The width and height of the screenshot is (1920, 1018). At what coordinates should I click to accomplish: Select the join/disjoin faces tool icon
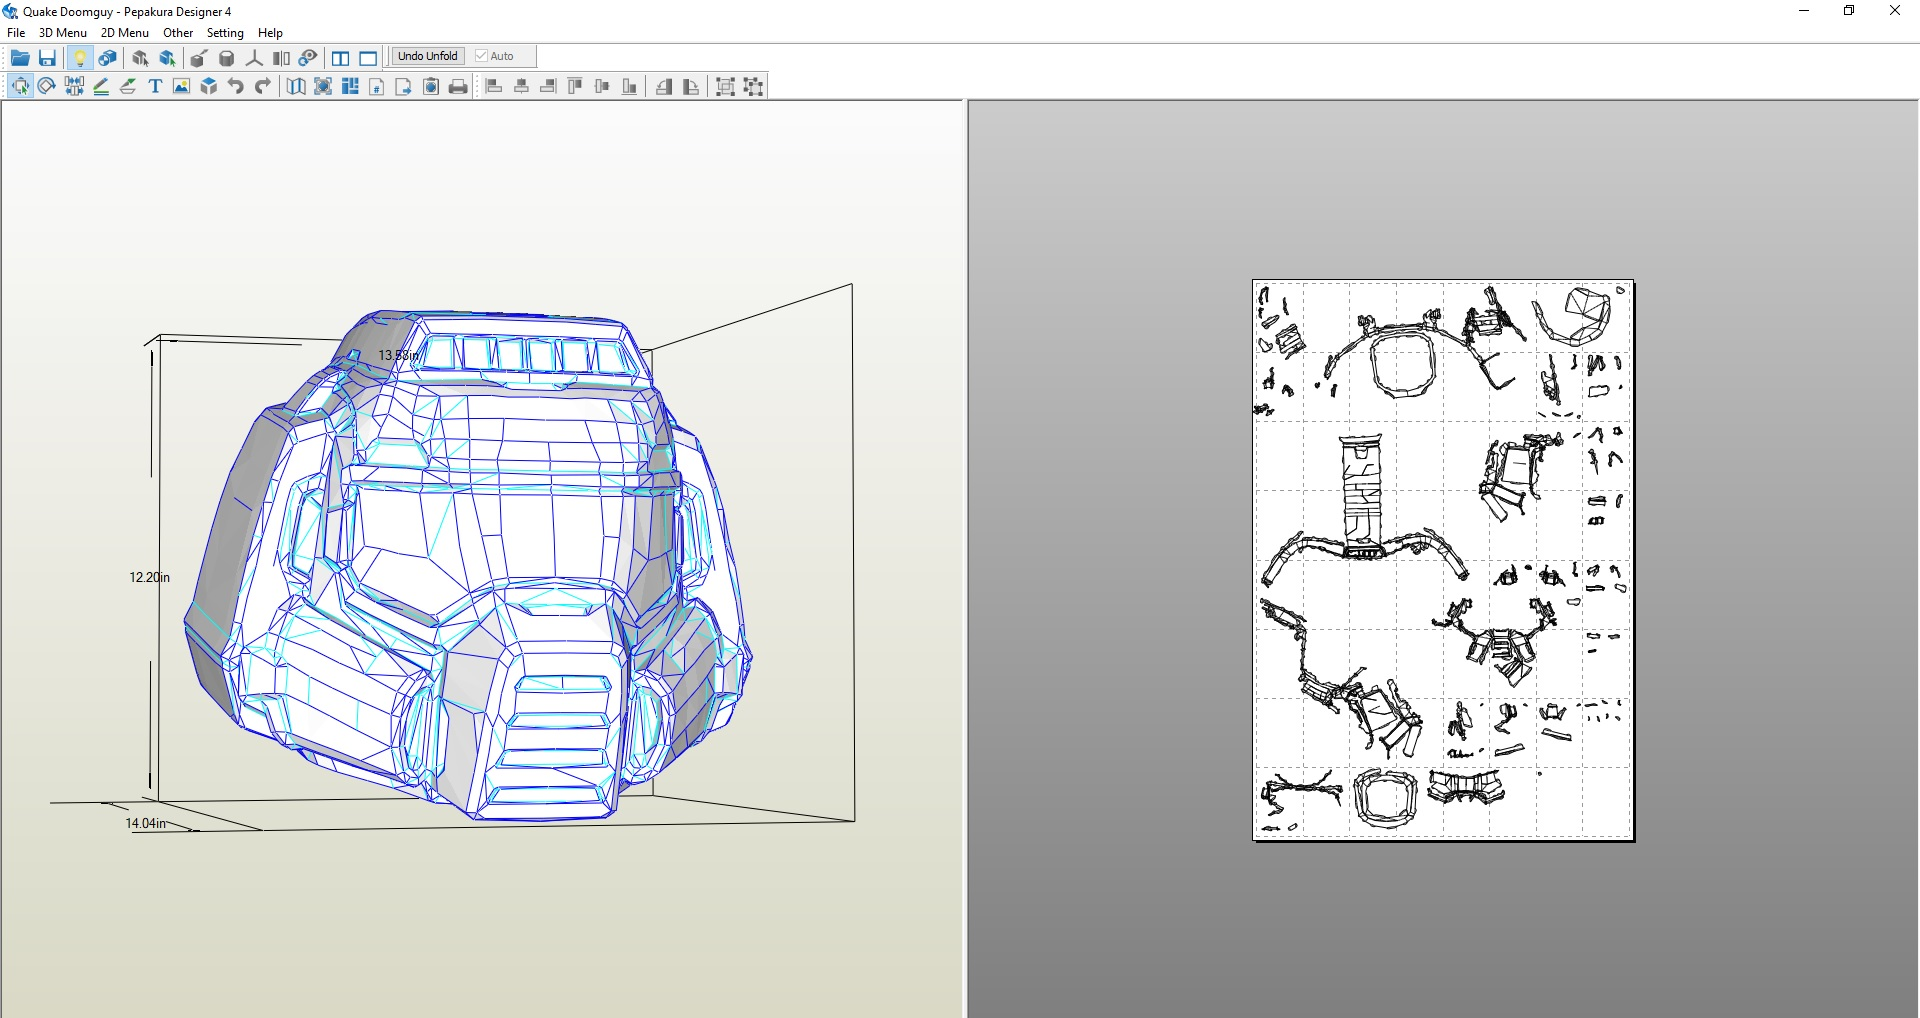point(74,86)
